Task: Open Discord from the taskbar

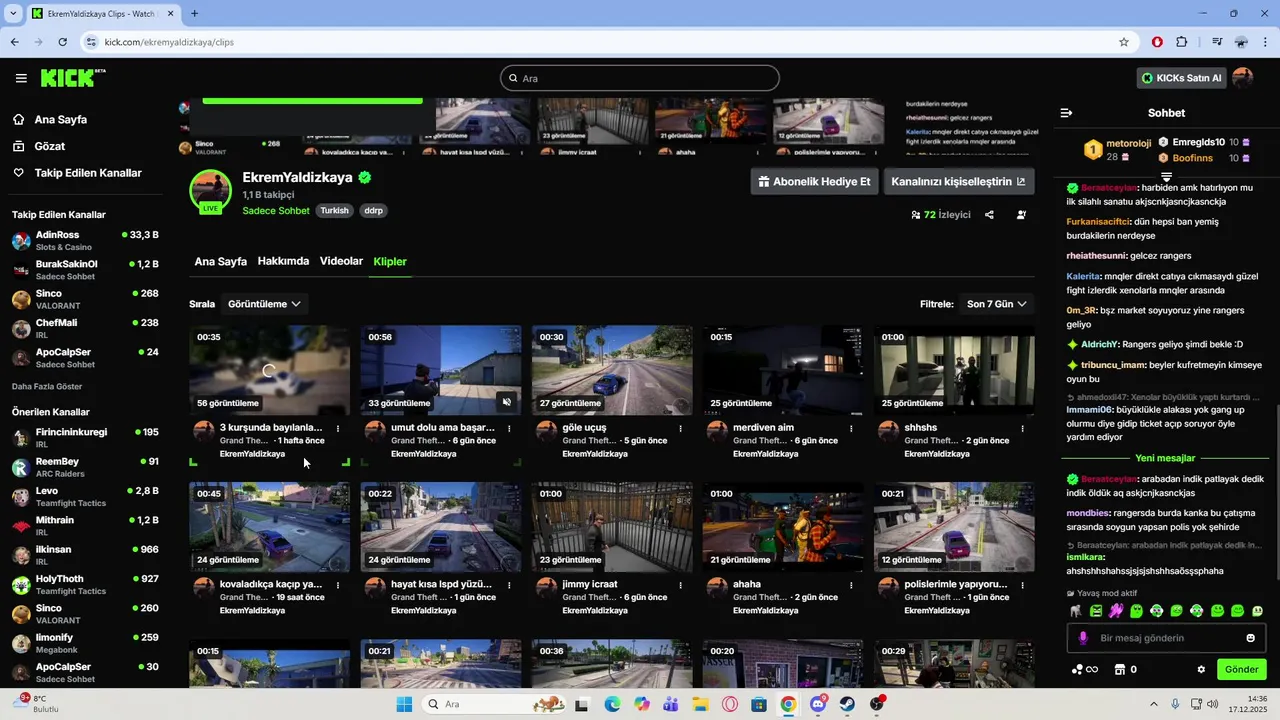Action: (x=818, y=704)
